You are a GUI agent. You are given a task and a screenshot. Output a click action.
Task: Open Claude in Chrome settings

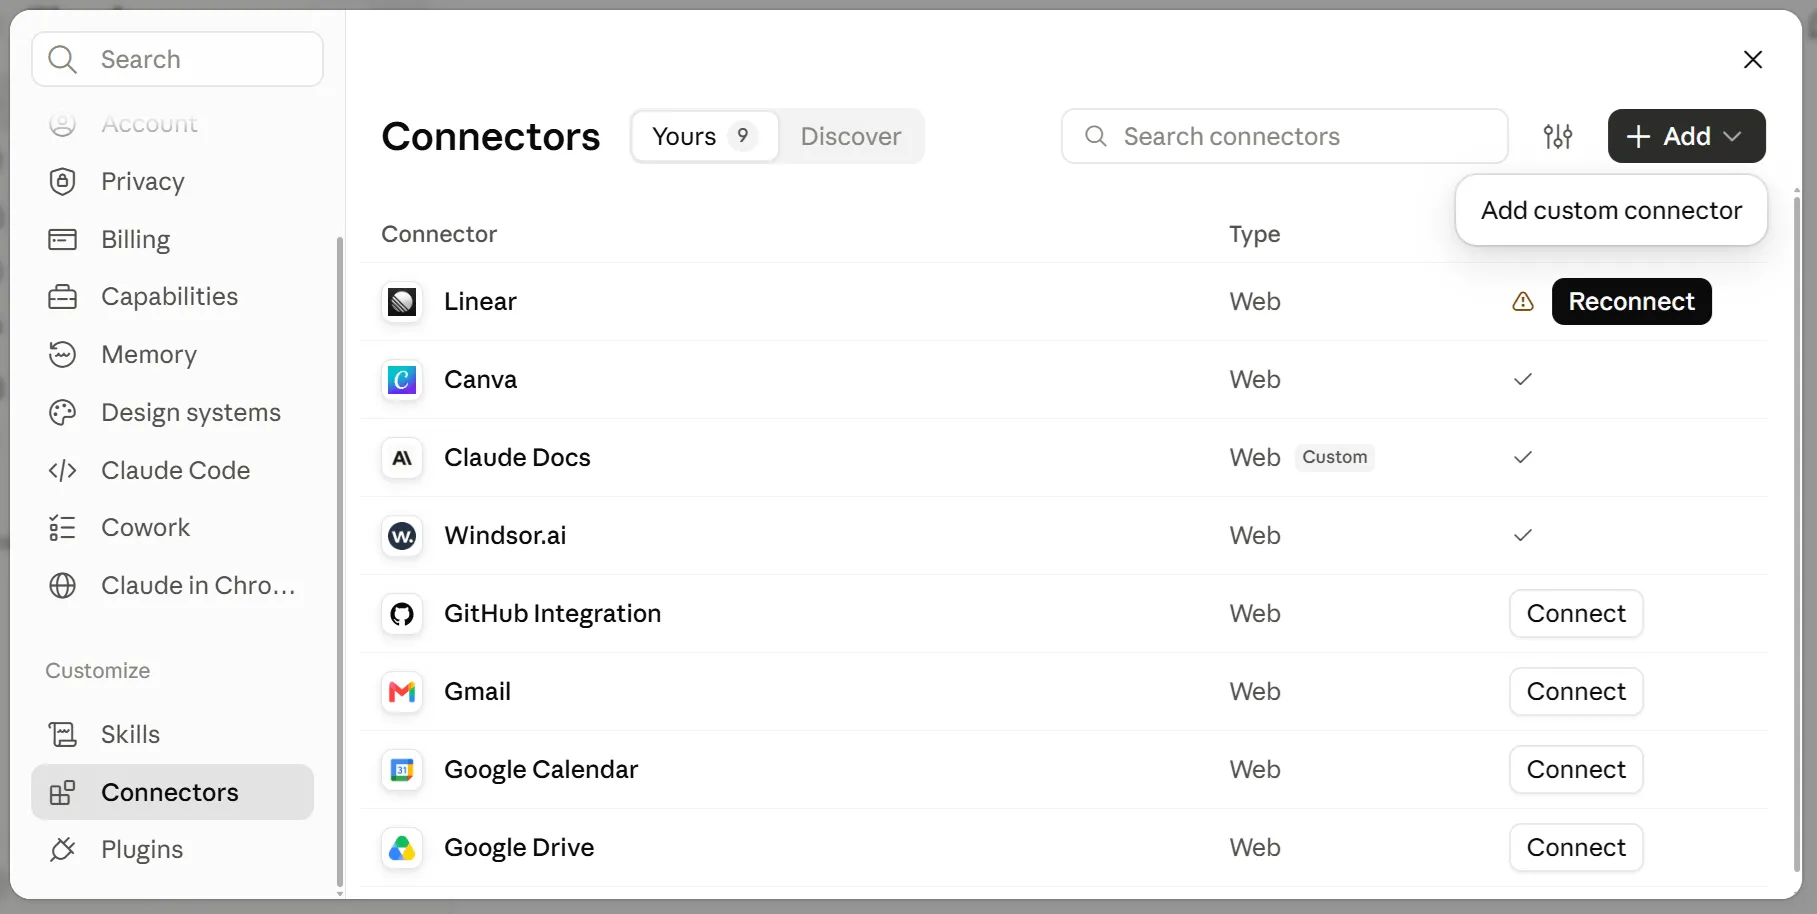click(172, 586)
